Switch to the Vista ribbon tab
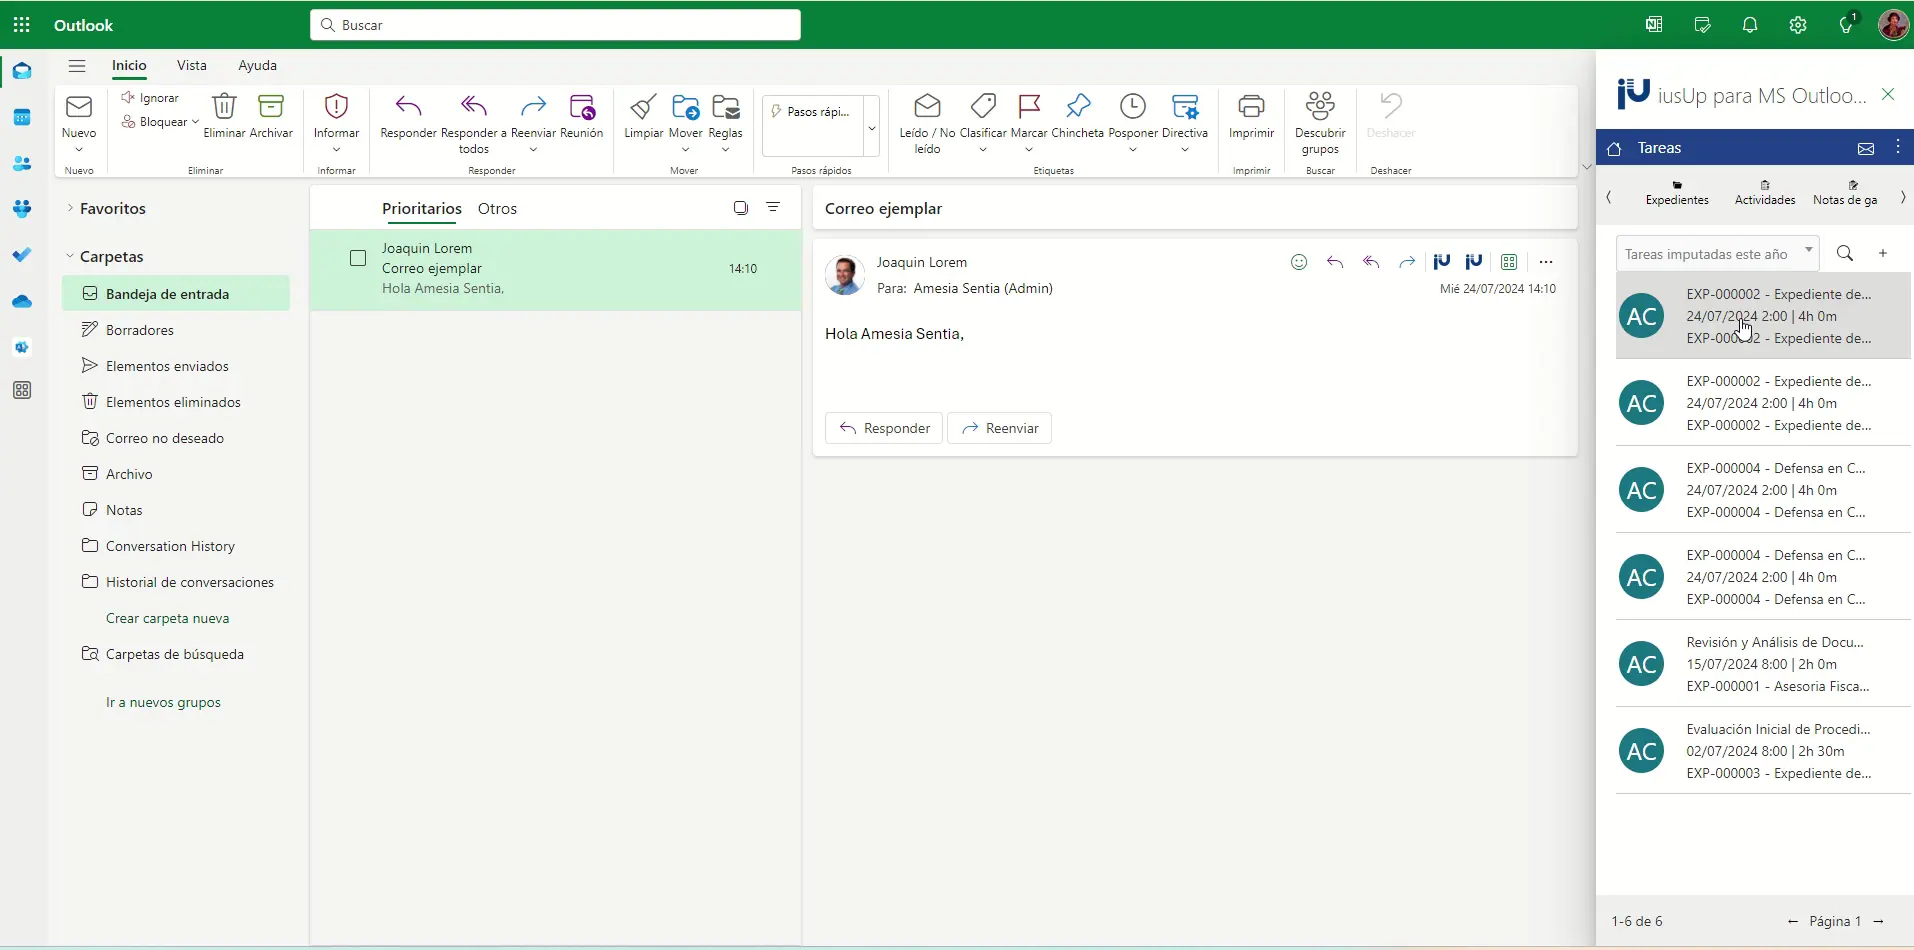Viewport: 1914px width, 950px height. pyautogui.click(x=192, y=65)
